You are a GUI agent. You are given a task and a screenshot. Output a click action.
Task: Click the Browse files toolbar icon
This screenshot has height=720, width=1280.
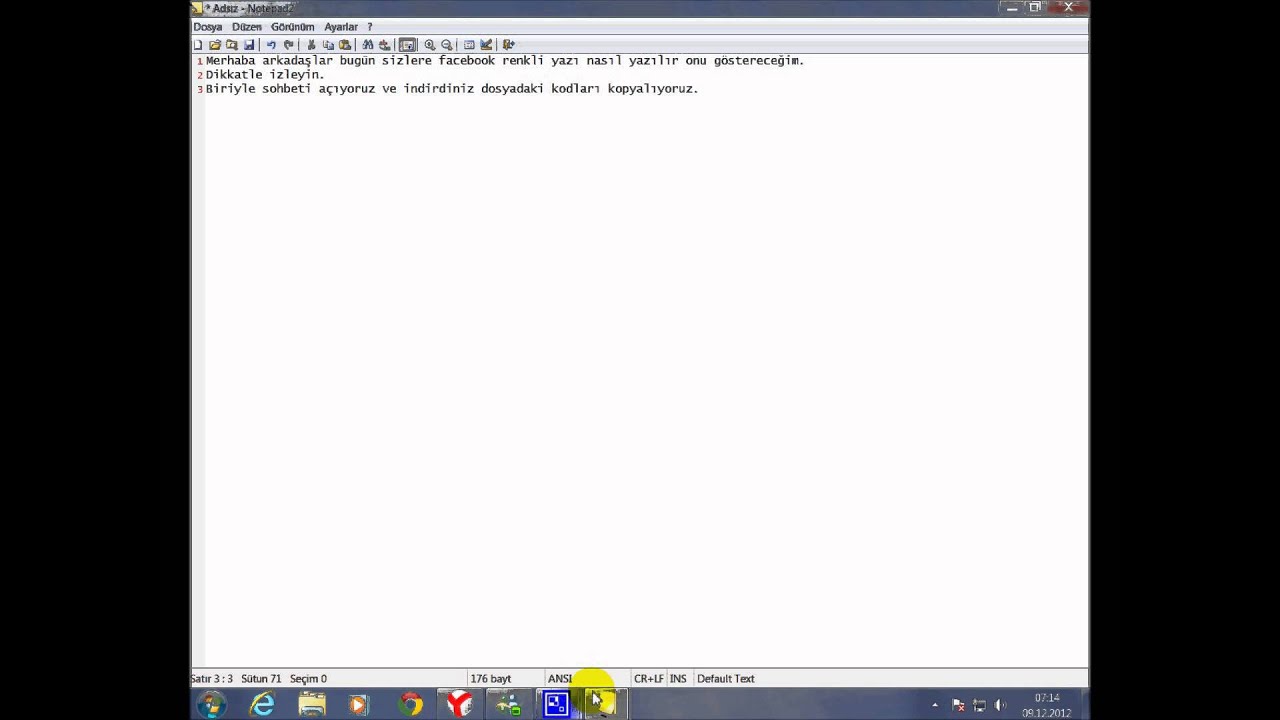coord(232,45)
